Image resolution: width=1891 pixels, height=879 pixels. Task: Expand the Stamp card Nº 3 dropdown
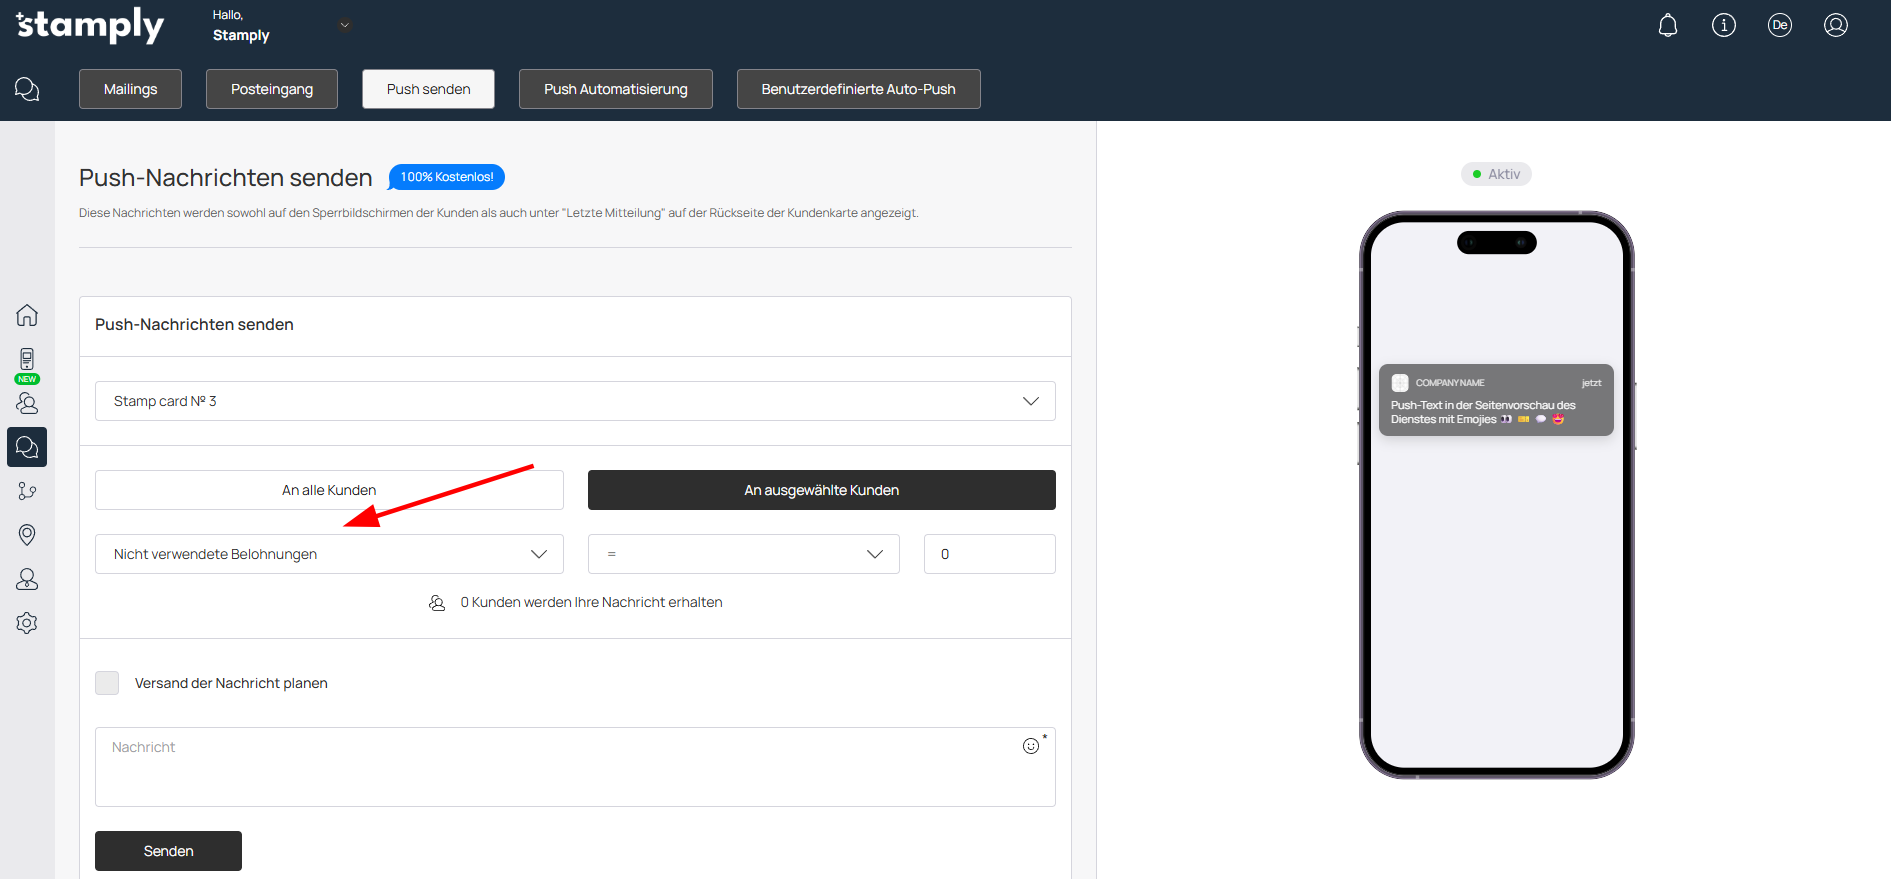[x=575, y=401]
